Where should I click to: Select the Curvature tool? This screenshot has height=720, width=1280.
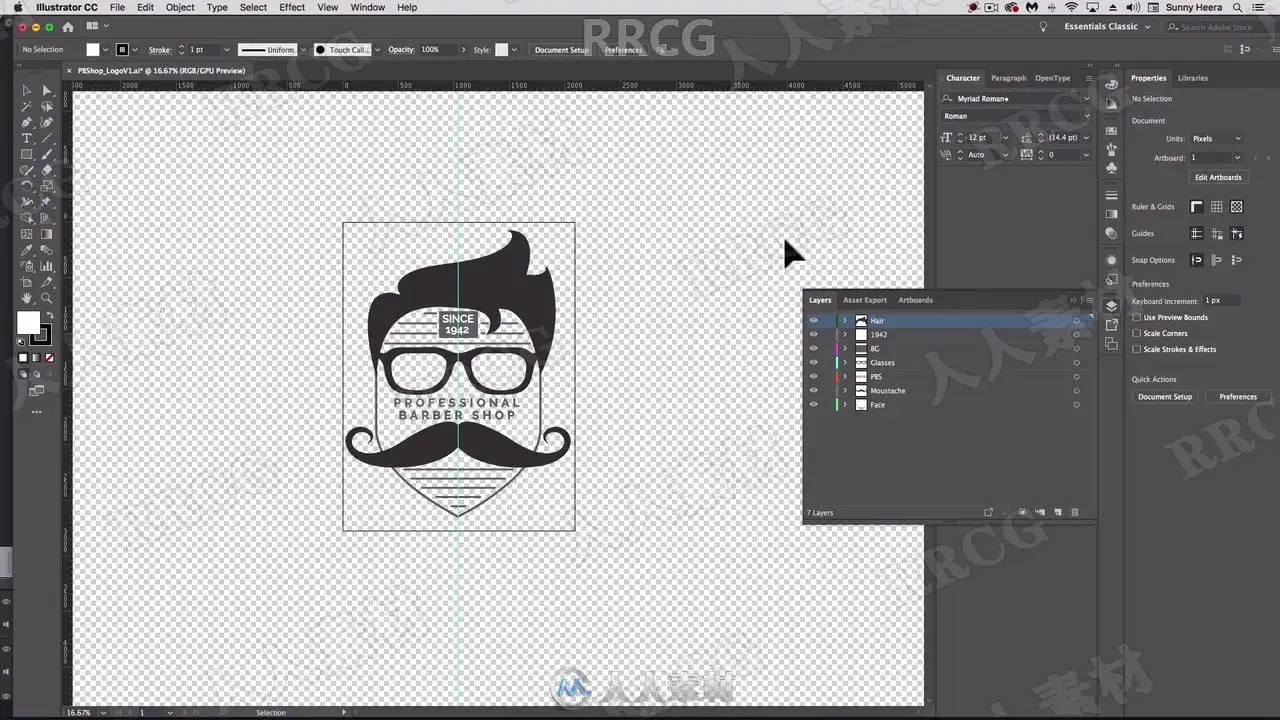46,122
